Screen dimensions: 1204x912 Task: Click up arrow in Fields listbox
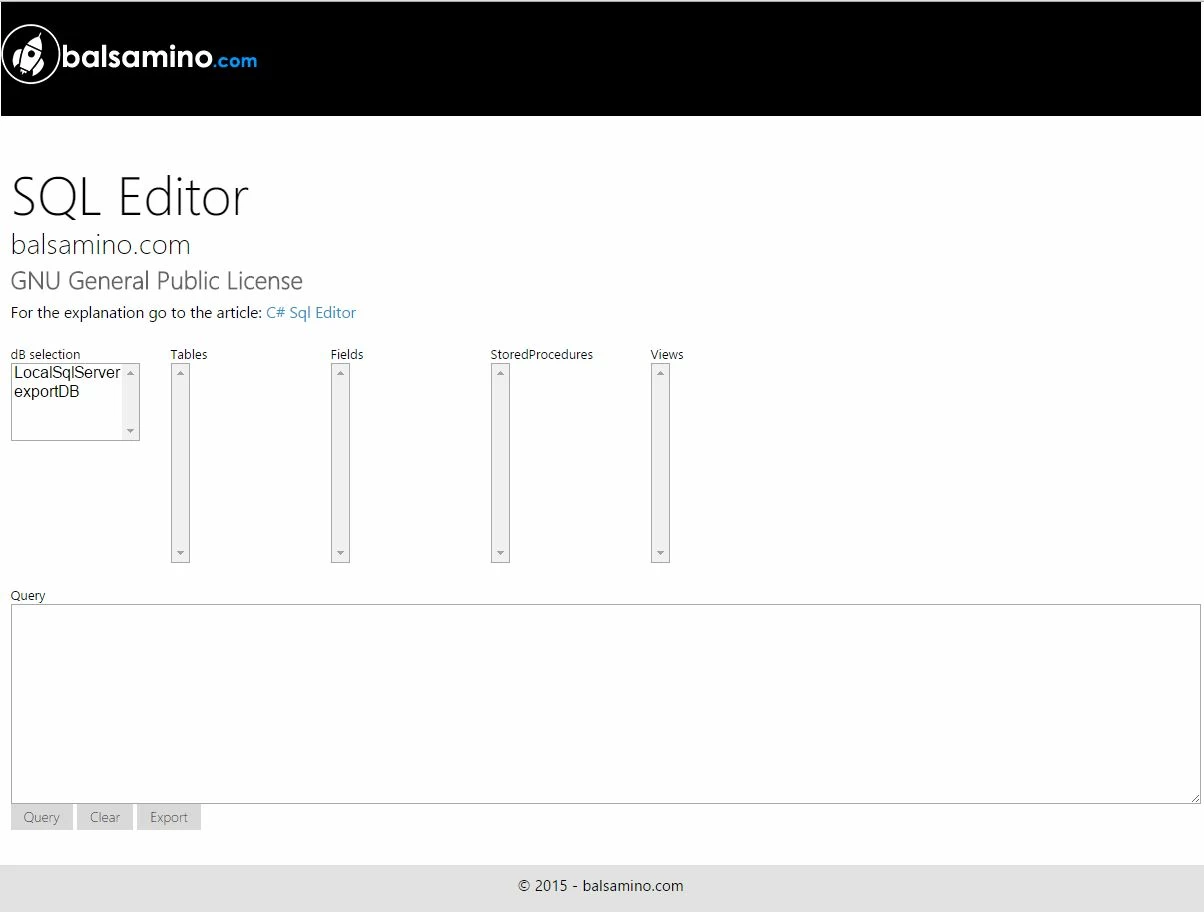[340, 373]
